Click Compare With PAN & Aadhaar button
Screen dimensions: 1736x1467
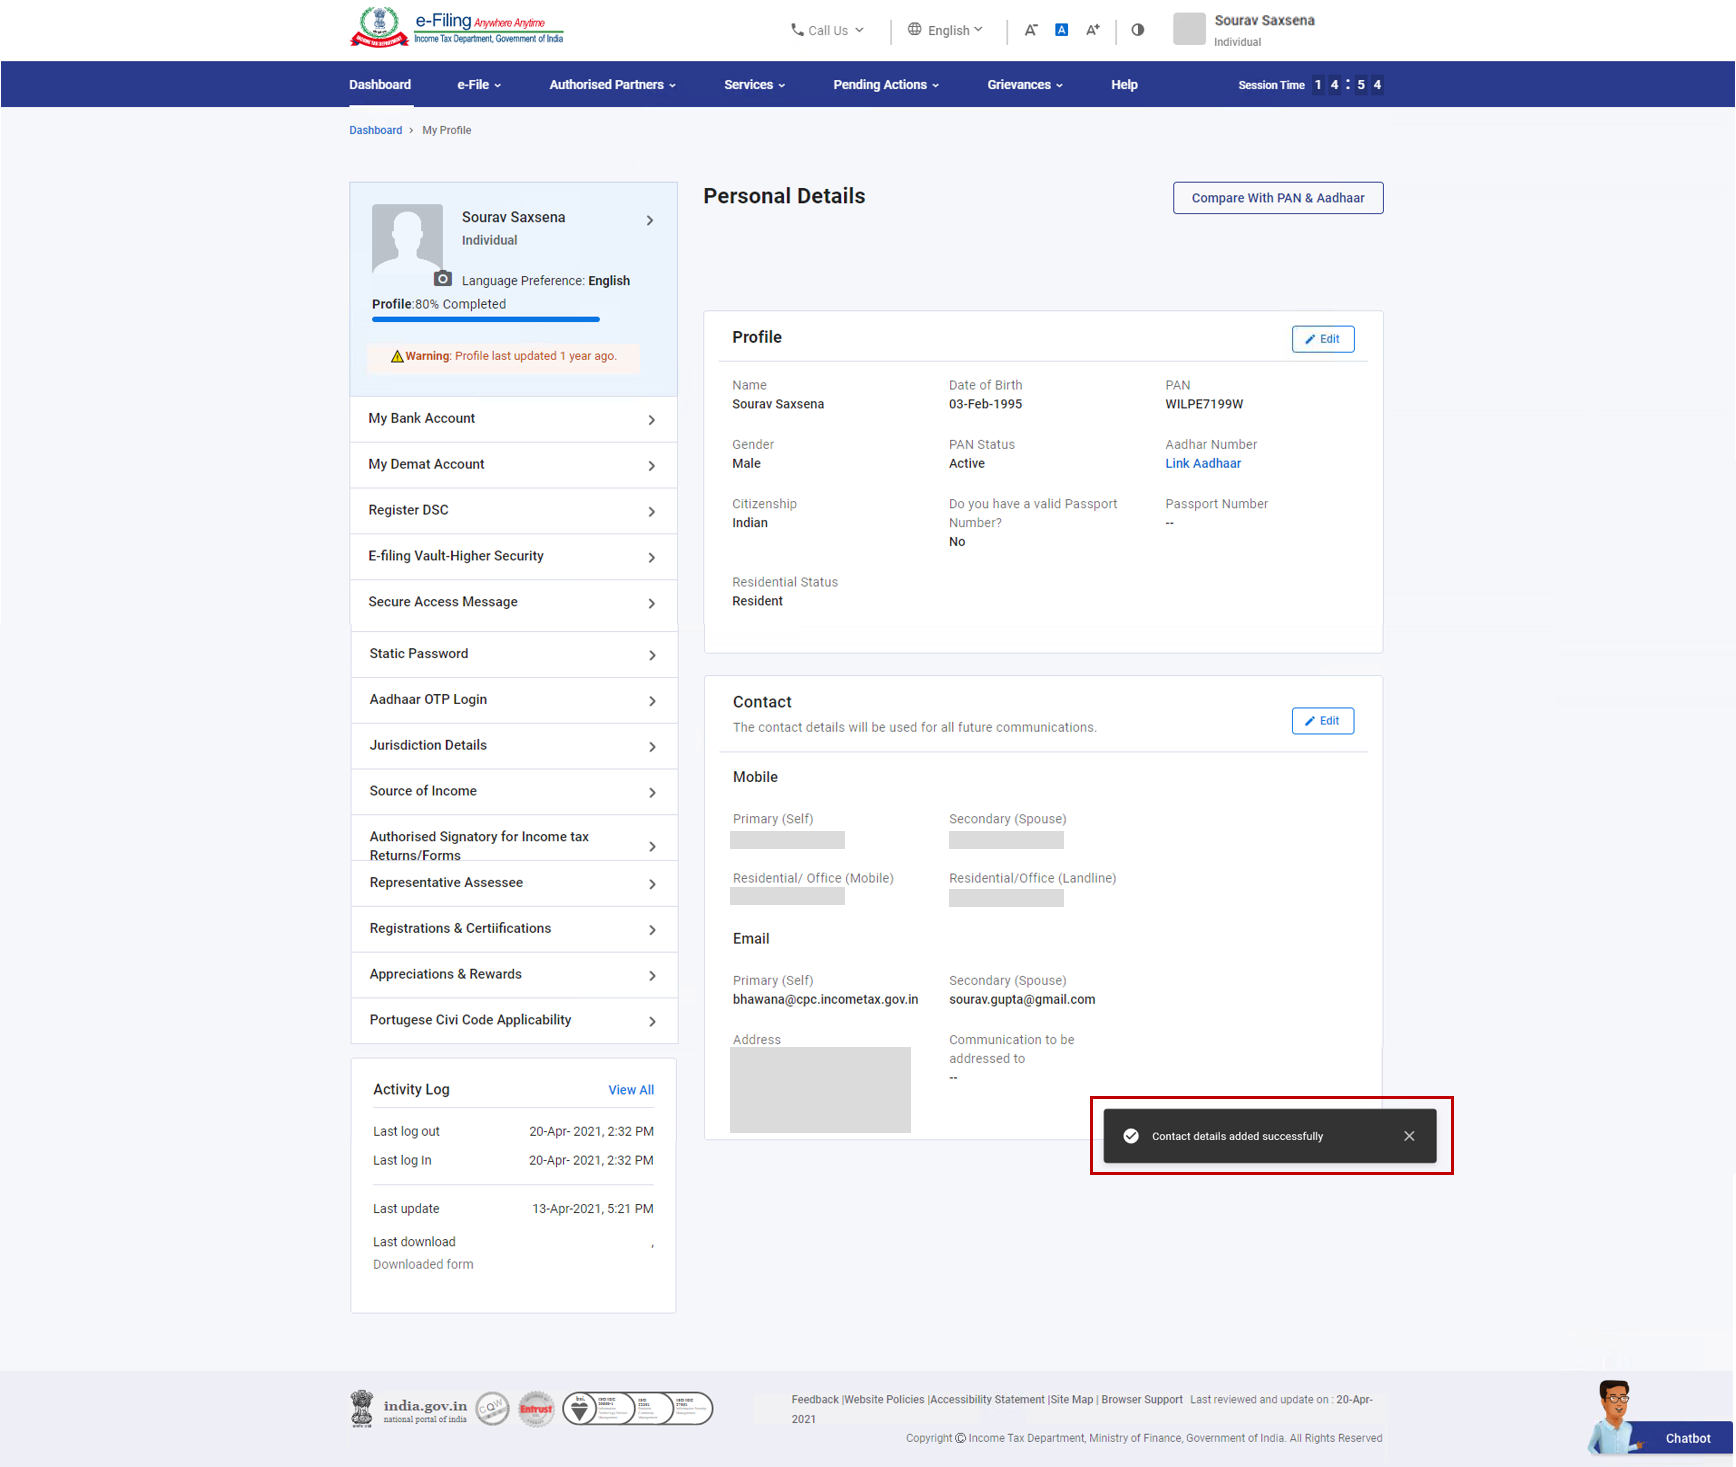[1277, 198]
